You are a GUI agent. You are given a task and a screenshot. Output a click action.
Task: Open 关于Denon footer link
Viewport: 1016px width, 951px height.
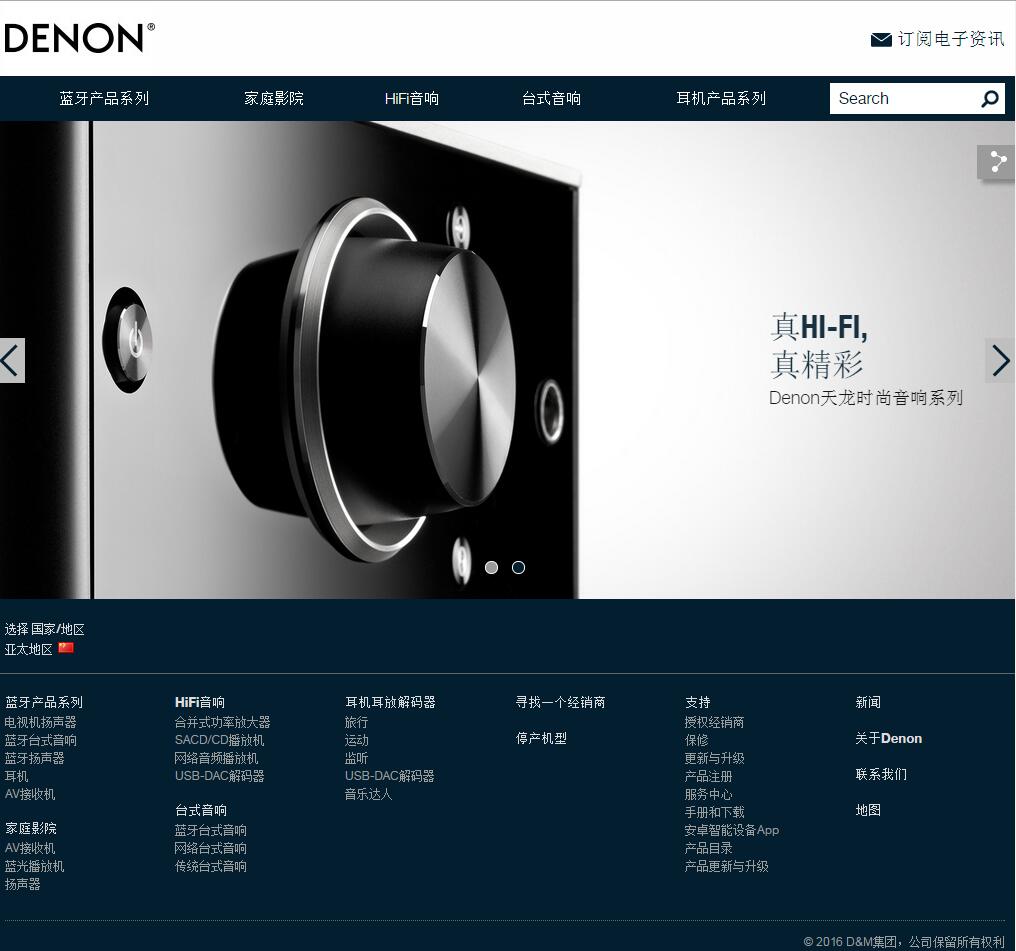888,739
